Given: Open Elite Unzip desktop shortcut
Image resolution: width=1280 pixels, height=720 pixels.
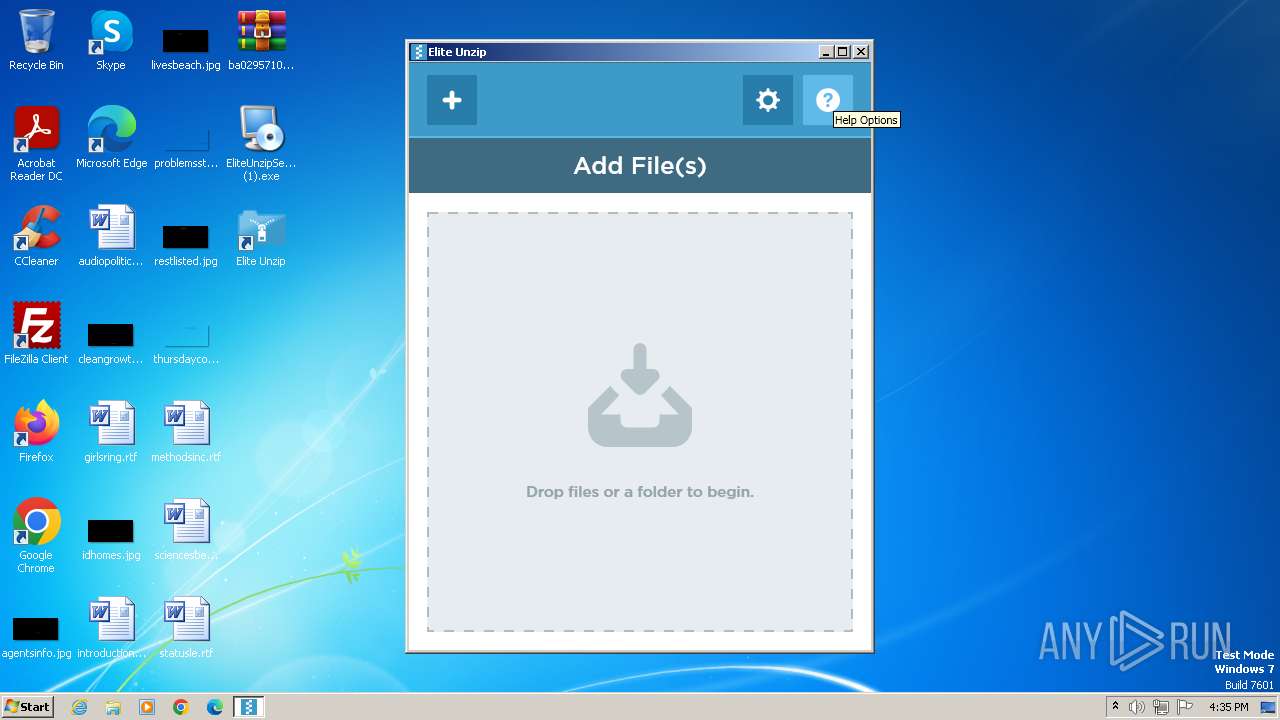Looking at the screenshot, I should (261, 236).
